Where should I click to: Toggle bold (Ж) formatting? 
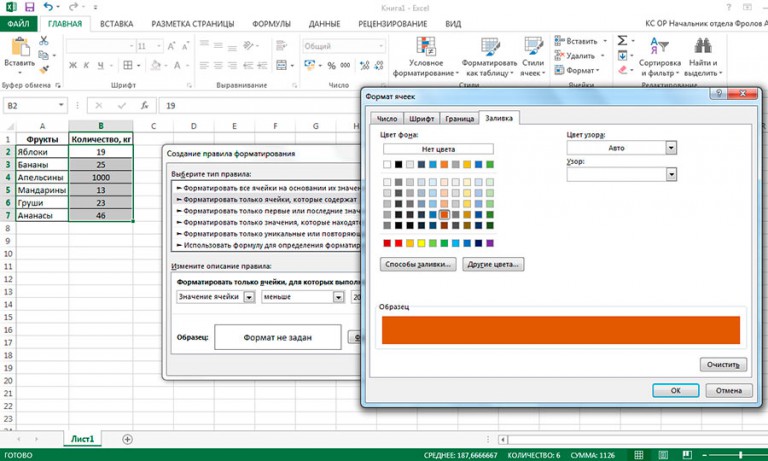[x=72, y=65]
